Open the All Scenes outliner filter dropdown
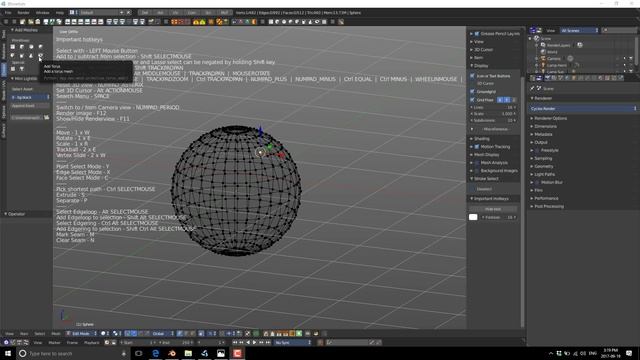Image resolution: width=640 pixels, height=360 pixels. (x=579, y=31)
